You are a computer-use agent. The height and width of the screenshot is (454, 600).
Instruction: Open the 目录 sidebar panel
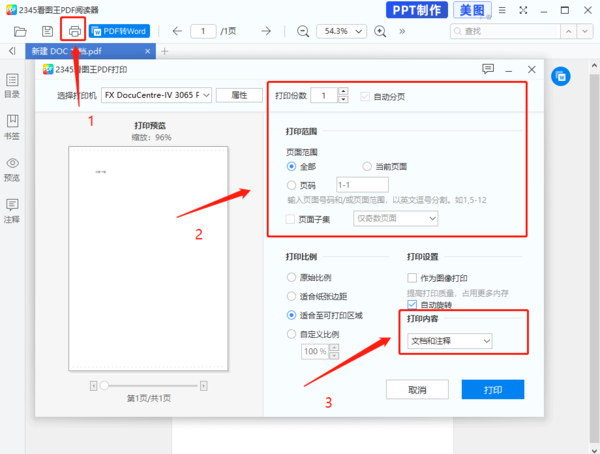[x=12, y=85]
